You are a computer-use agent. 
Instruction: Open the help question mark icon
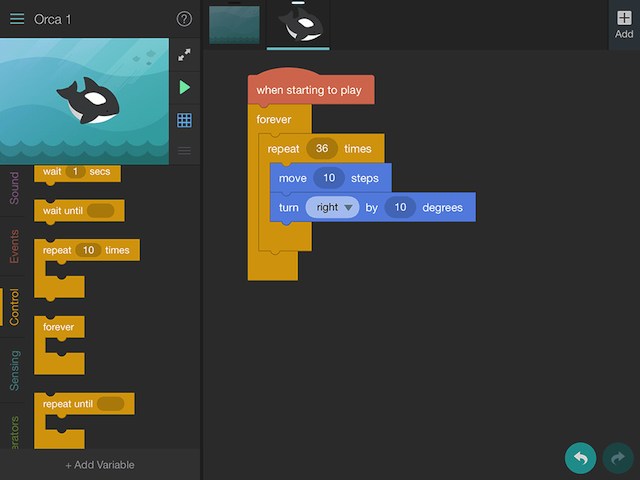[184, 19]
